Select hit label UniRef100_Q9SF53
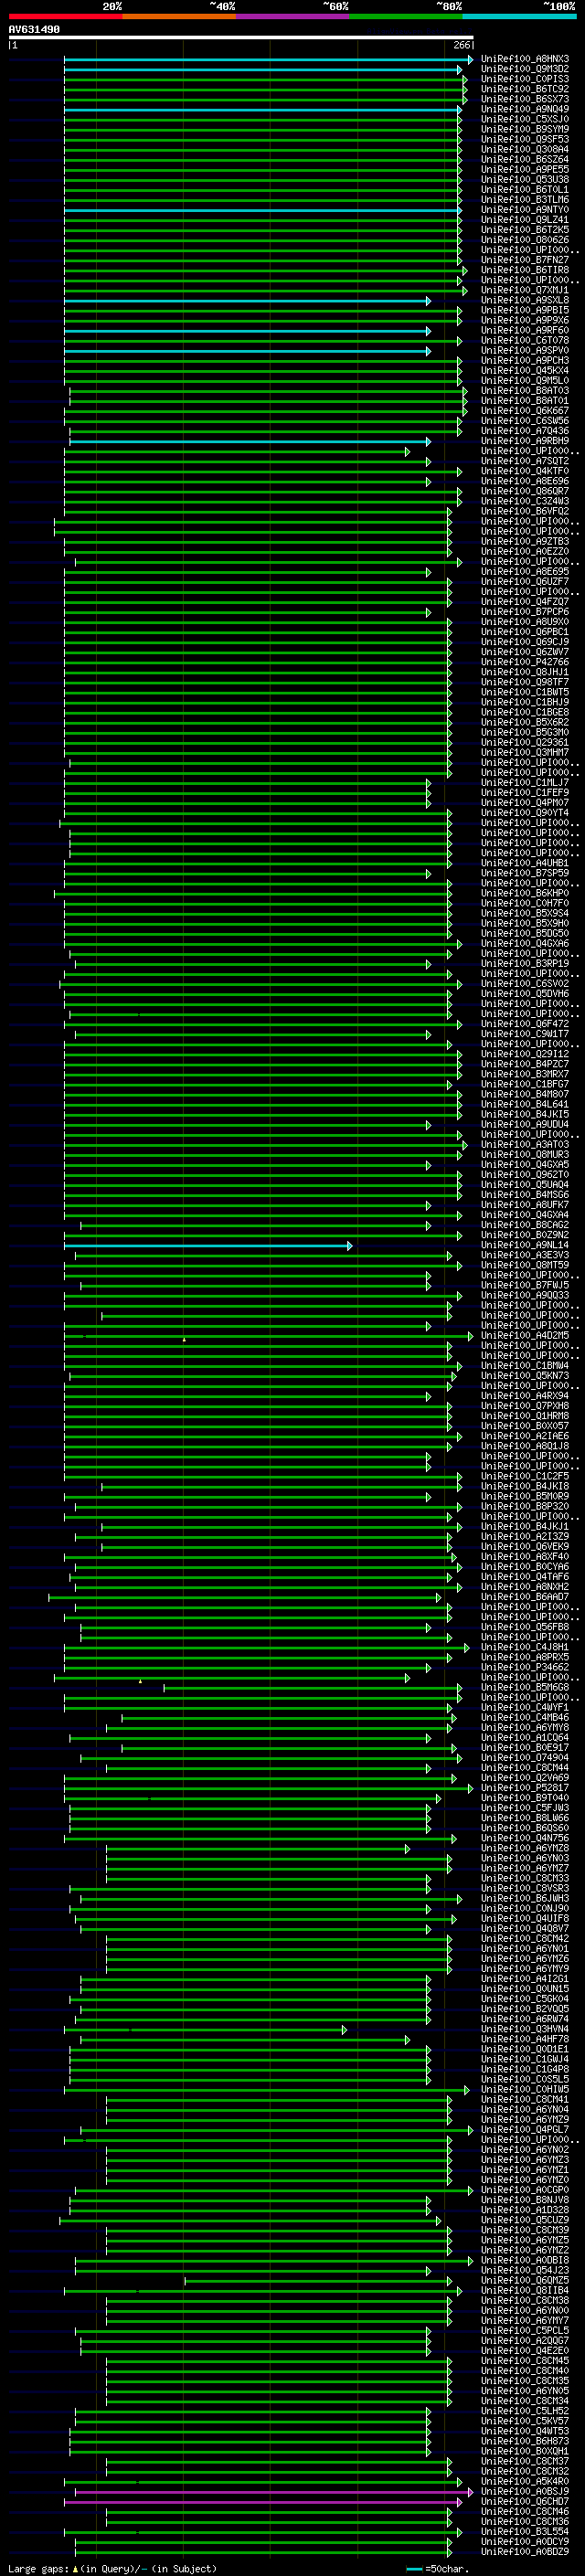This screenshot has height=2576, width=585. coord(525,139)
